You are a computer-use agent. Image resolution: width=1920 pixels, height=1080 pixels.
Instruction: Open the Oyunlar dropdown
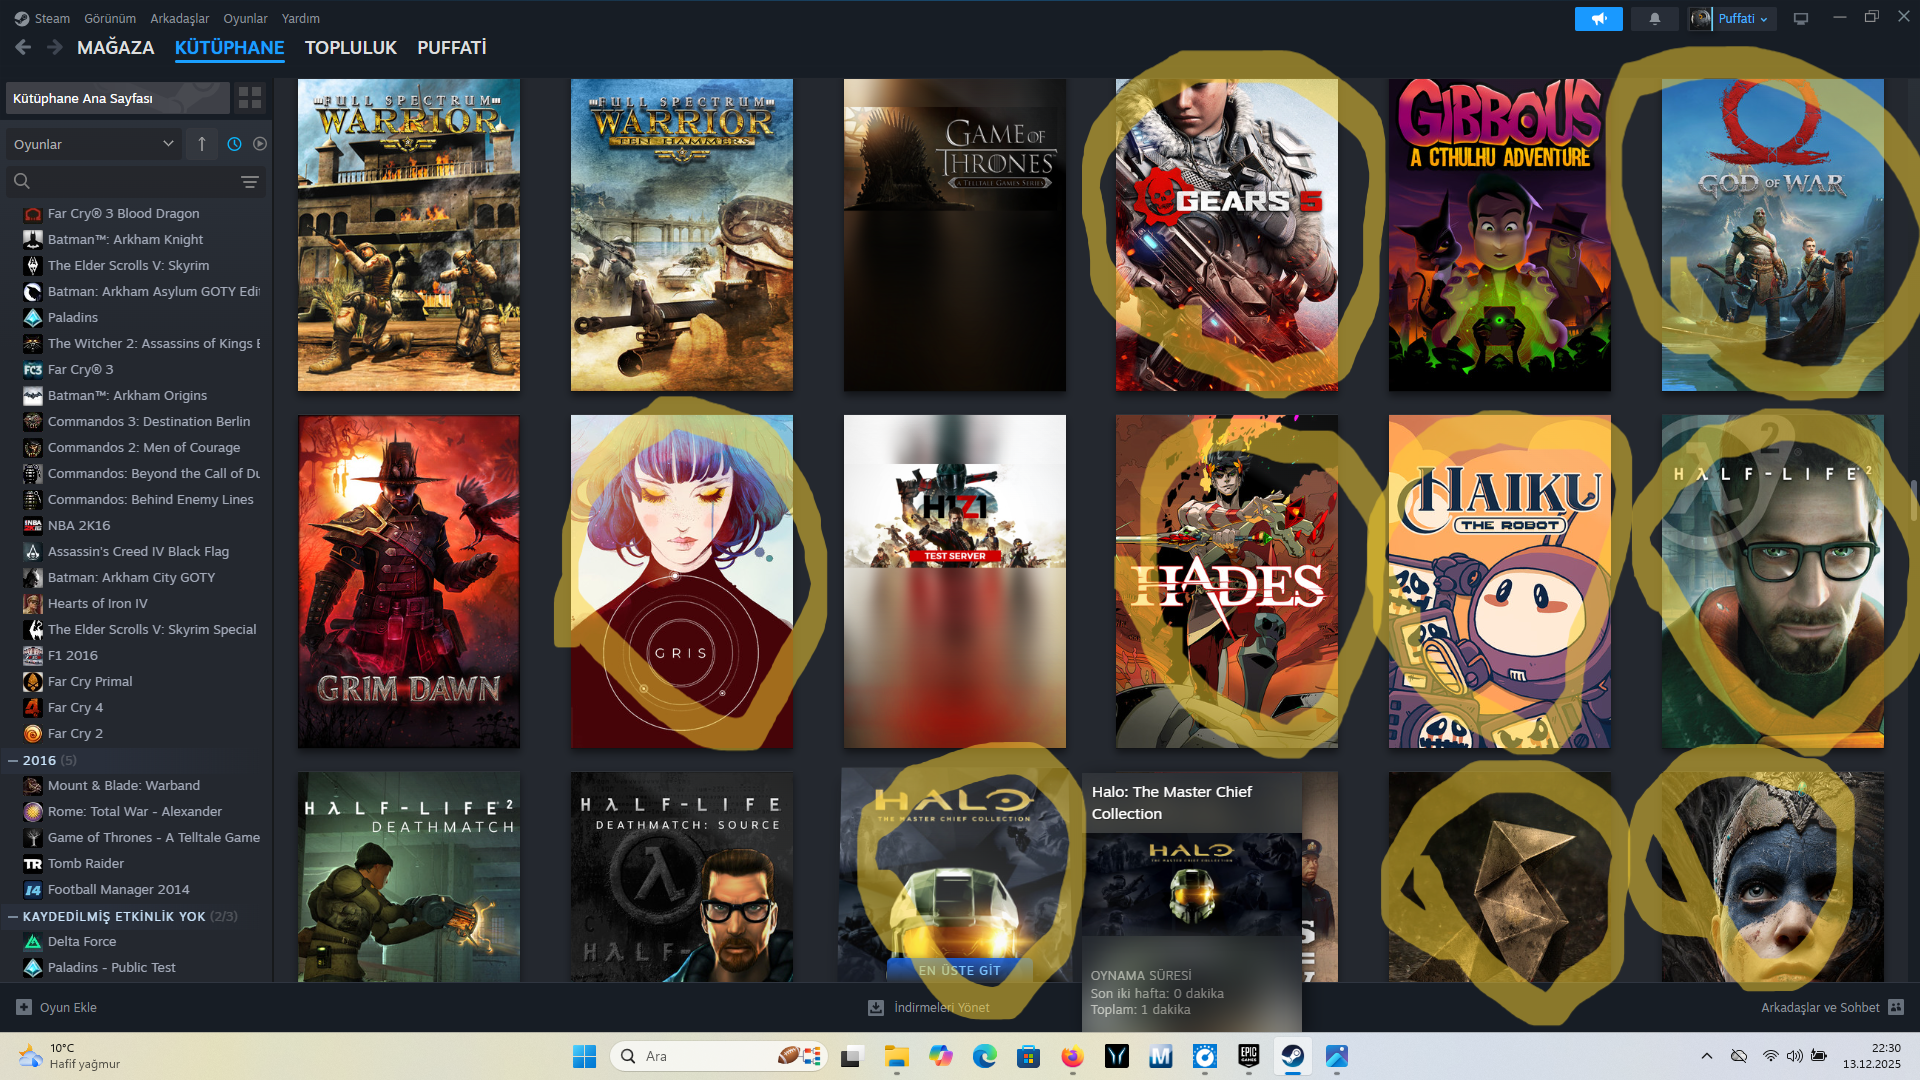coord(93,144)
